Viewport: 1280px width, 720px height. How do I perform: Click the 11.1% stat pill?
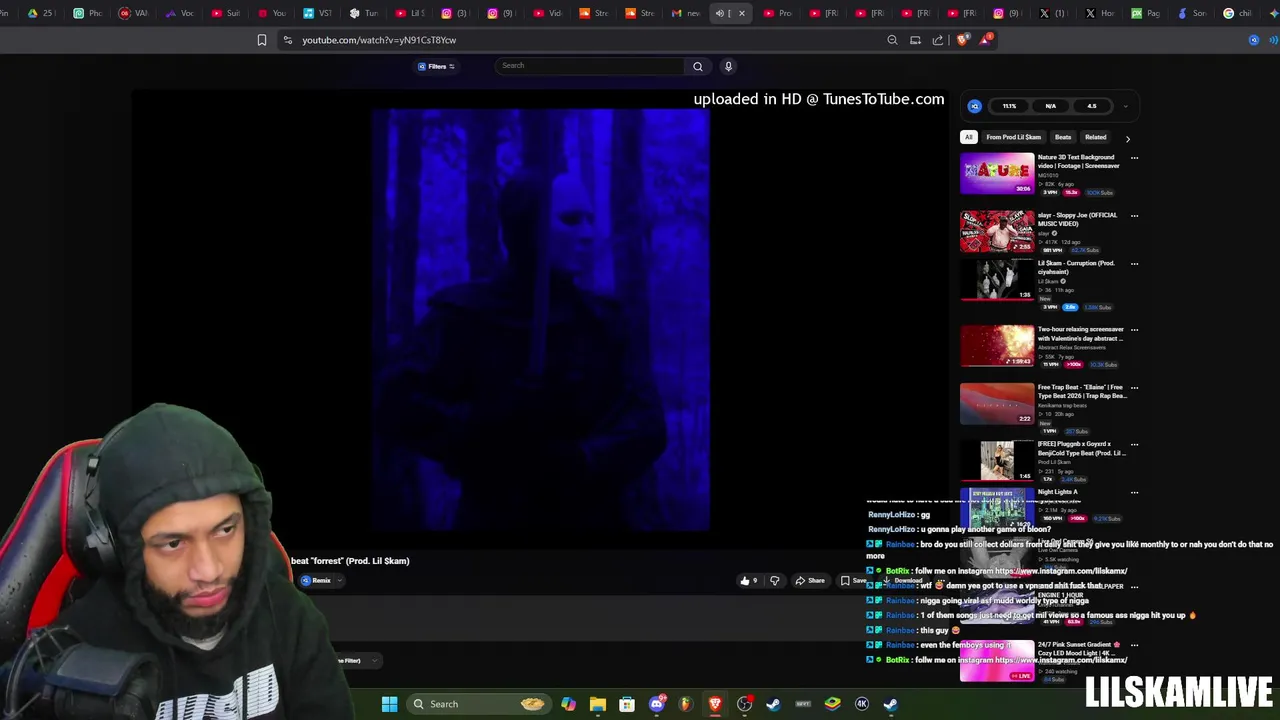pyautogui.click(x=1009, y=106)
